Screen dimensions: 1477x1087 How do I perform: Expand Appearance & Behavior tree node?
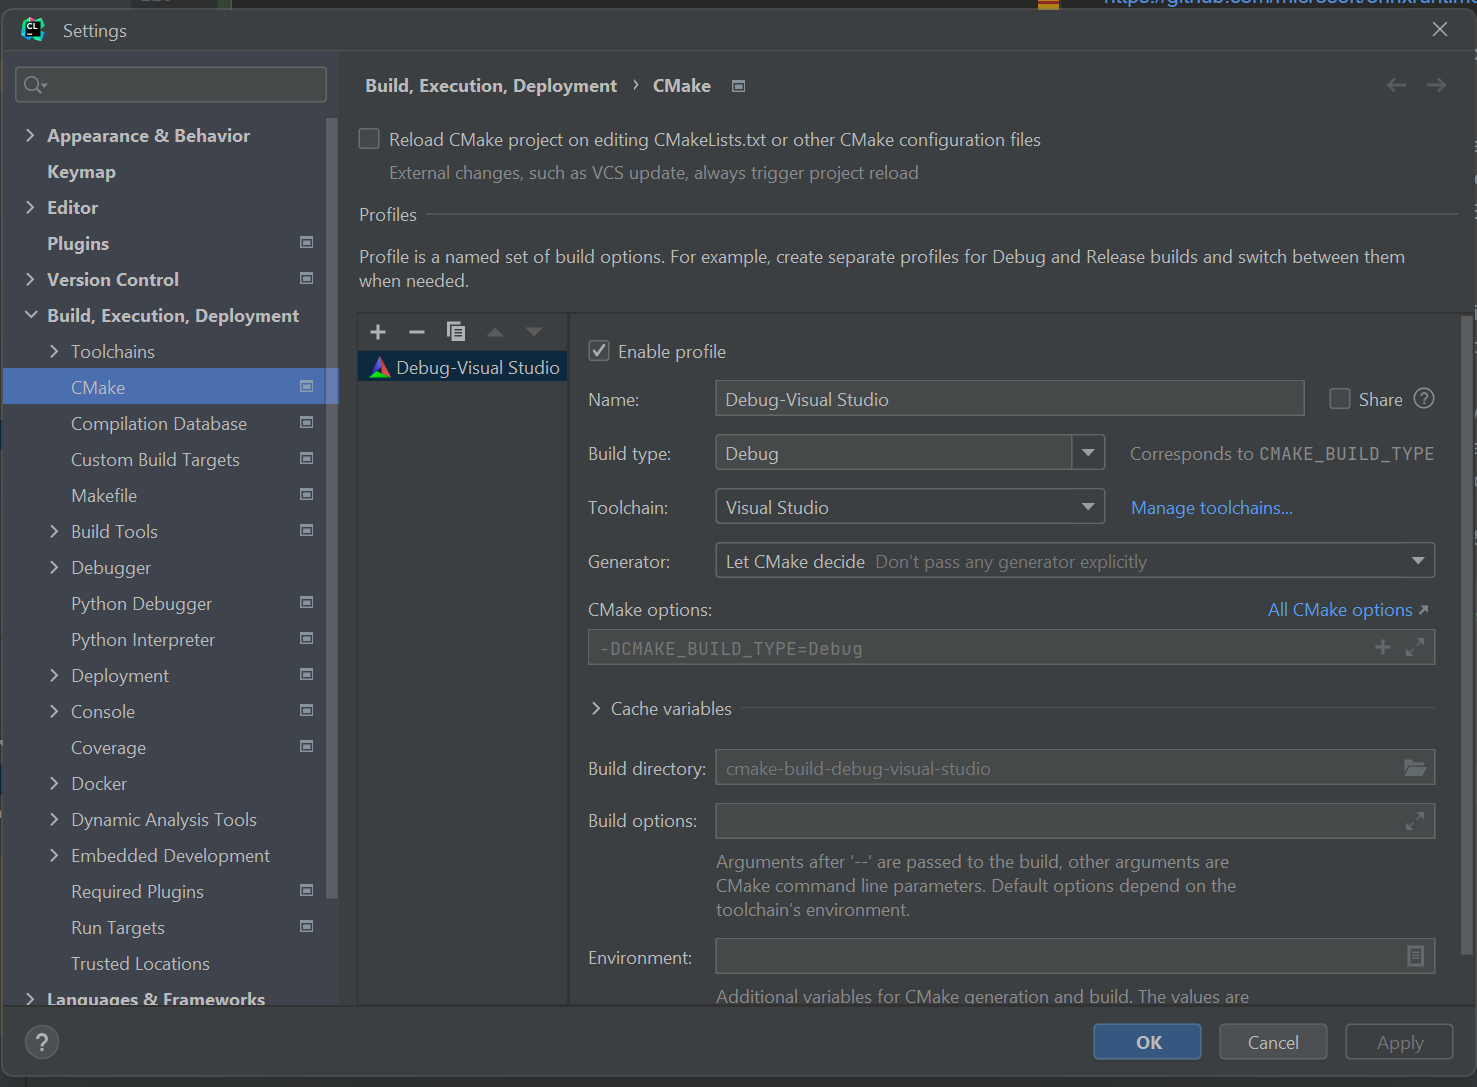point(30,135)
